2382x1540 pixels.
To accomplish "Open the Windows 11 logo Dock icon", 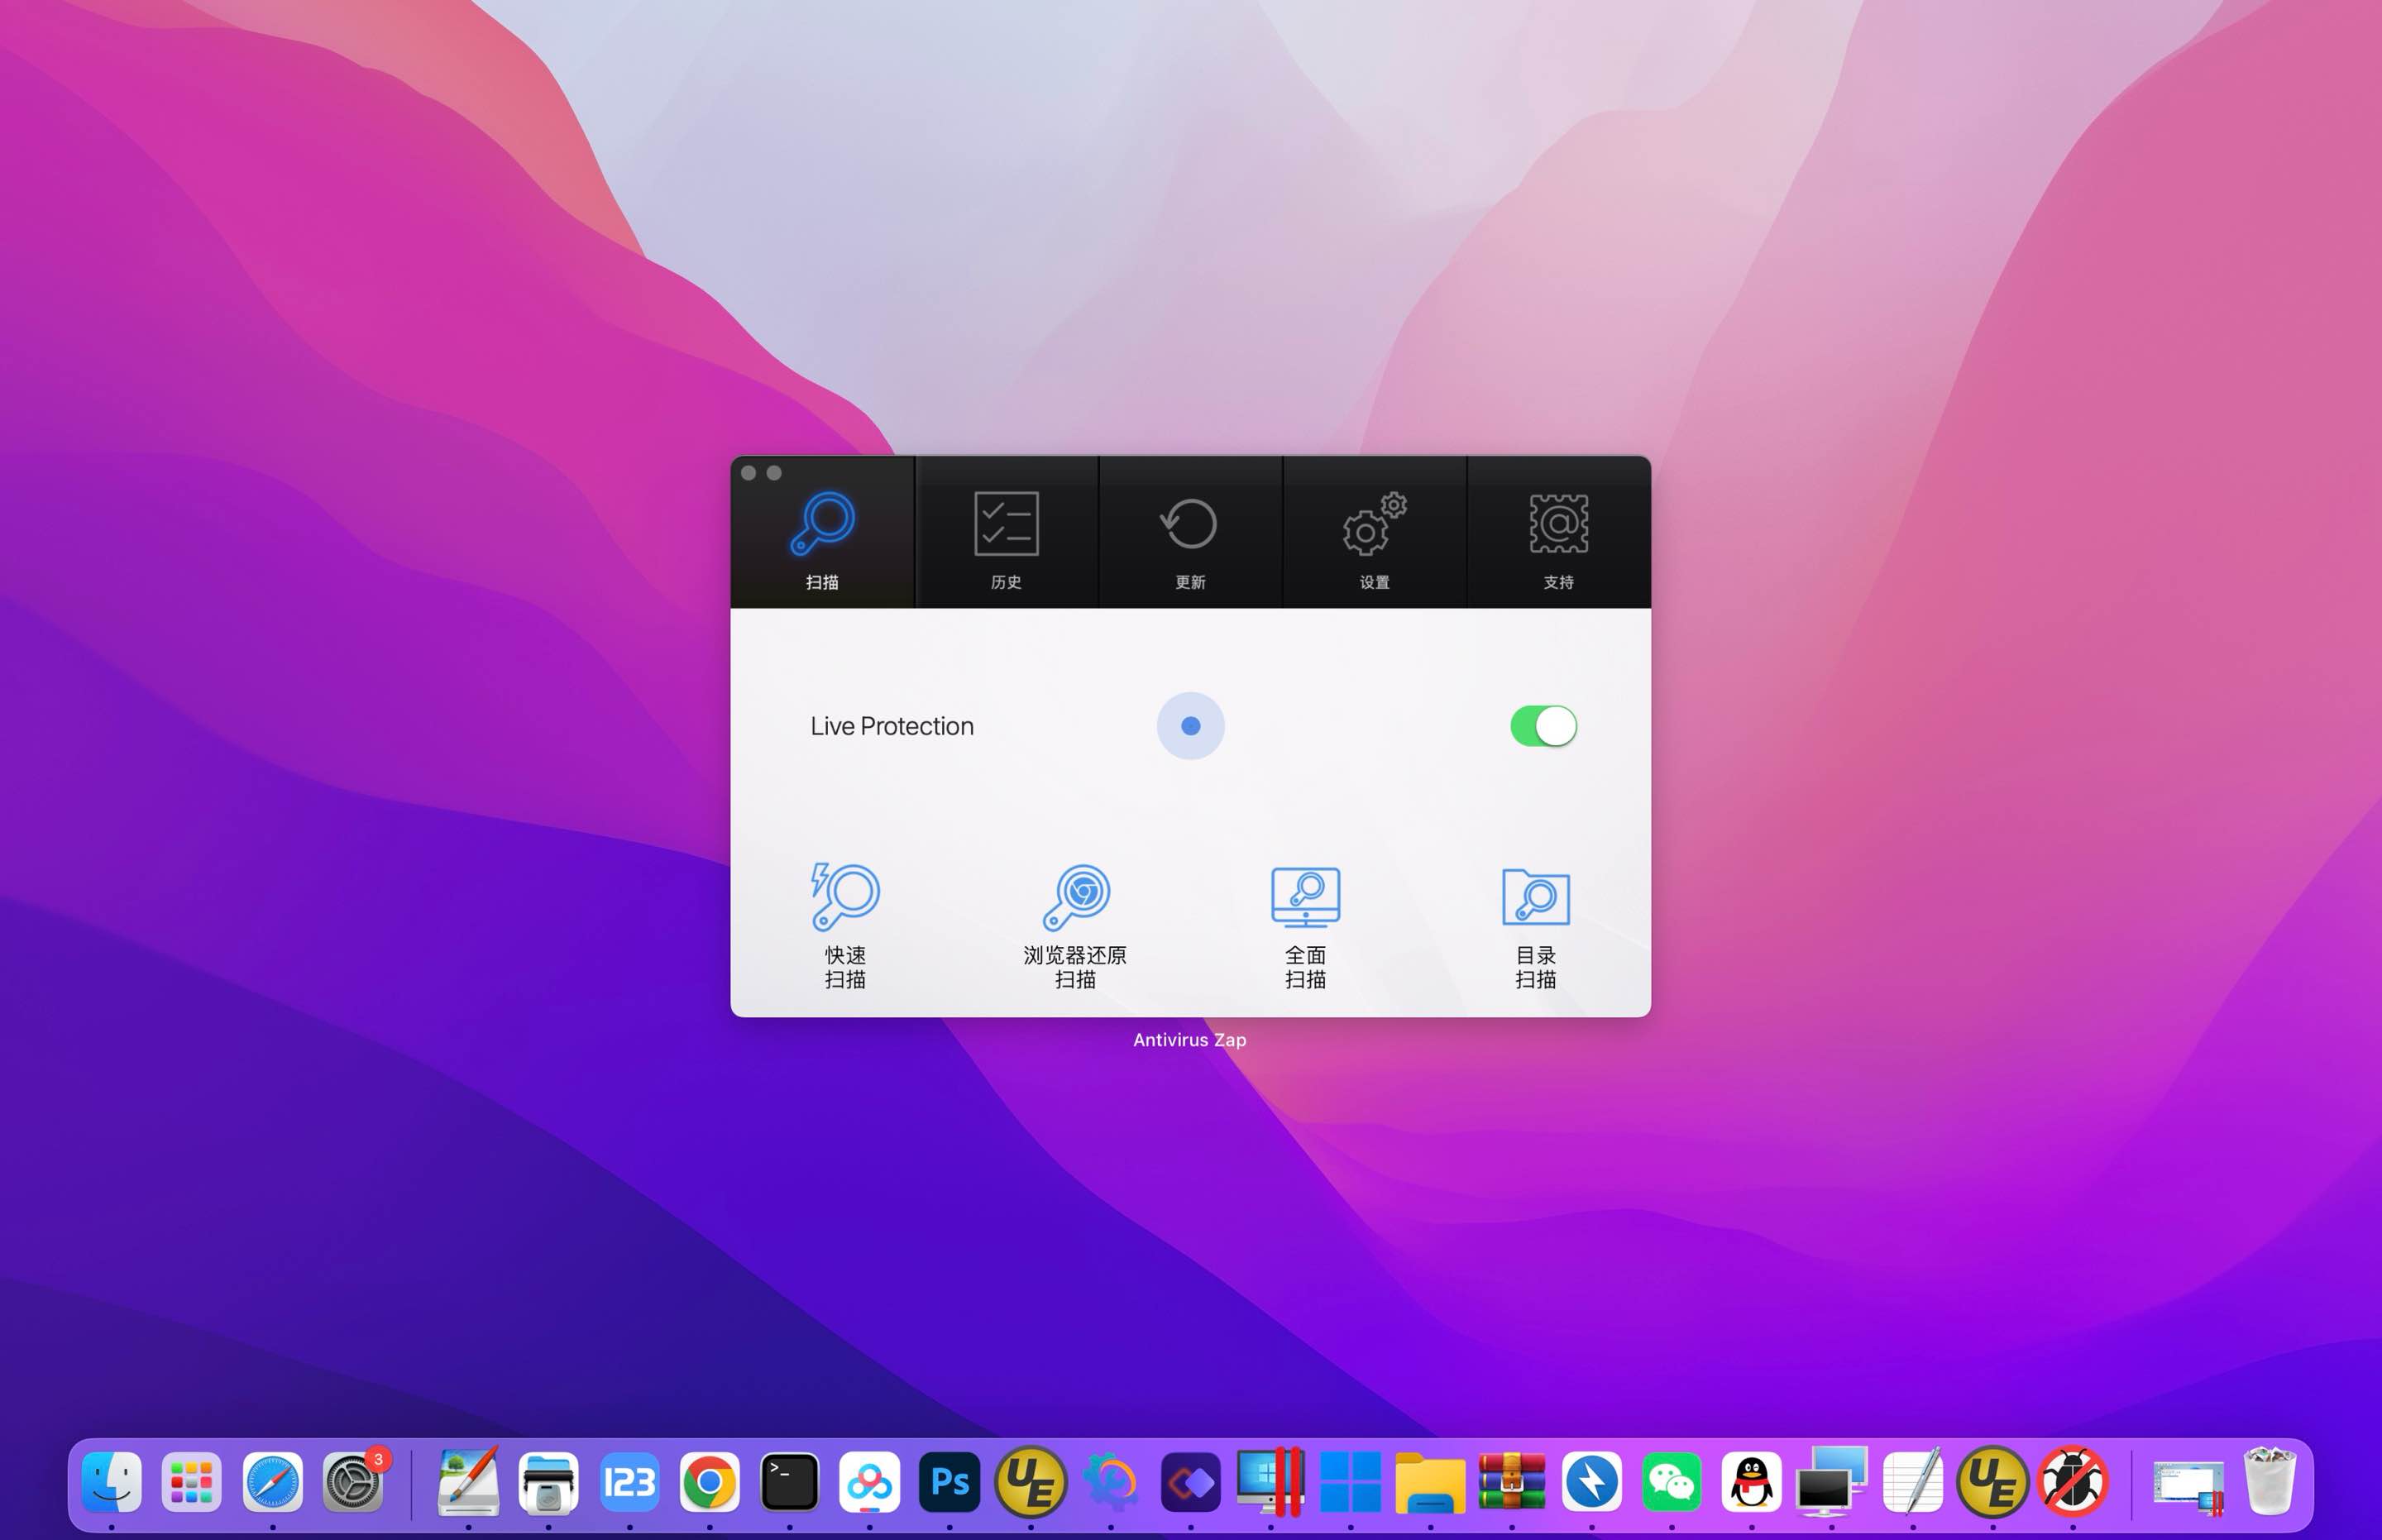I will pos(1350,1481).
